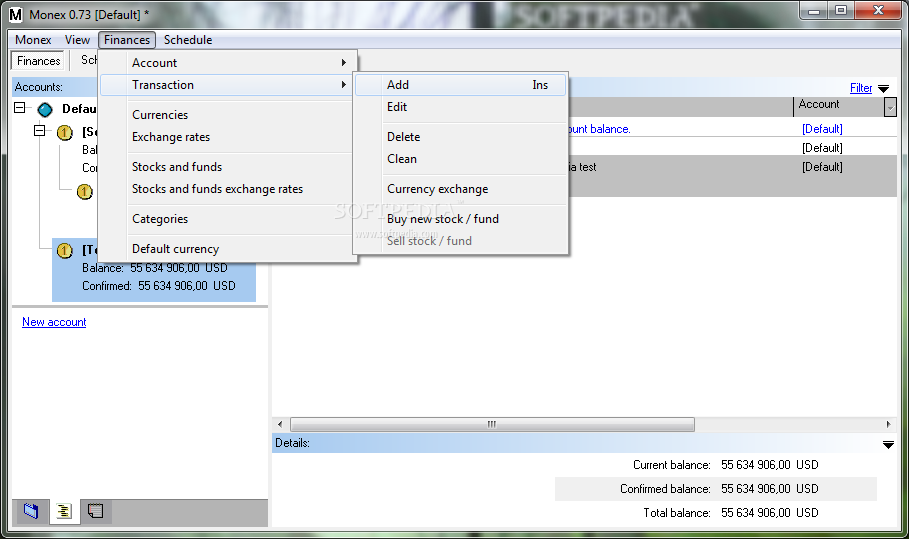
Task: Click the Monex M title bar icon
Action: [16, 14]
